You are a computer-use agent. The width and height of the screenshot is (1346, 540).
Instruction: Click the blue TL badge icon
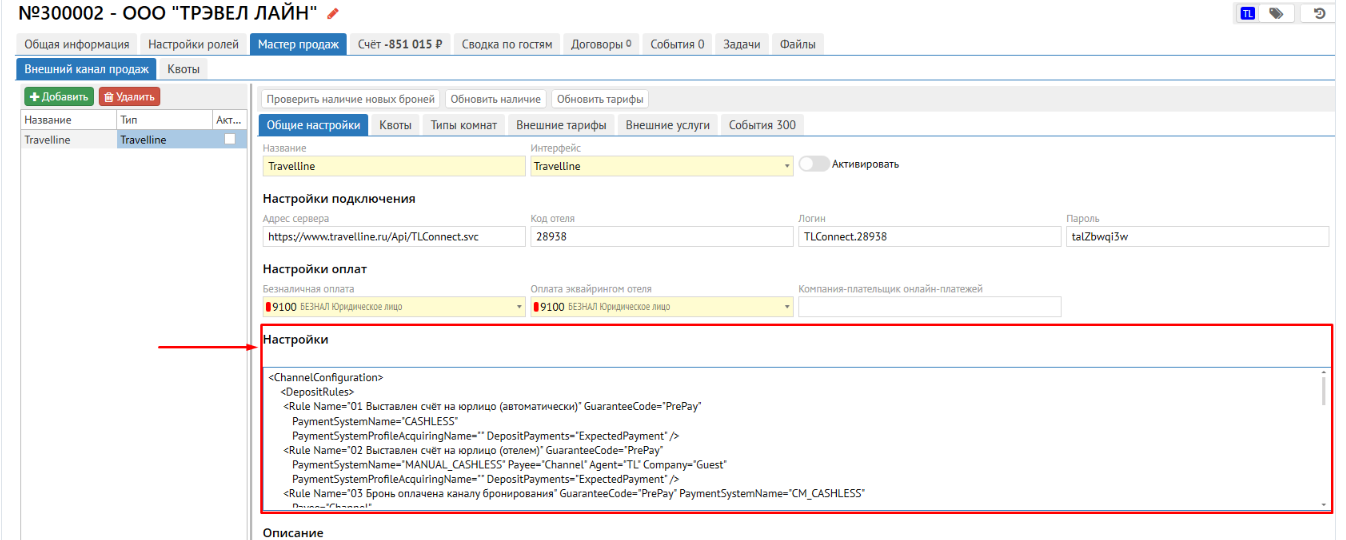1247,13
